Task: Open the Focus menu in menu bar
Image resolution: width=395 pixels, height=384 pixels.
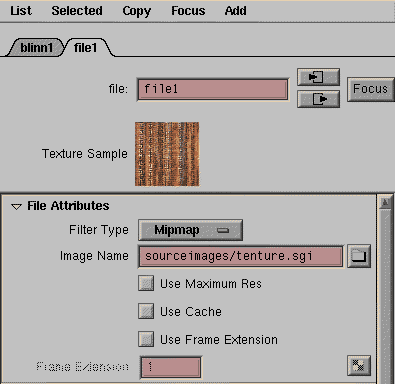Action: [x=188, y=11]
